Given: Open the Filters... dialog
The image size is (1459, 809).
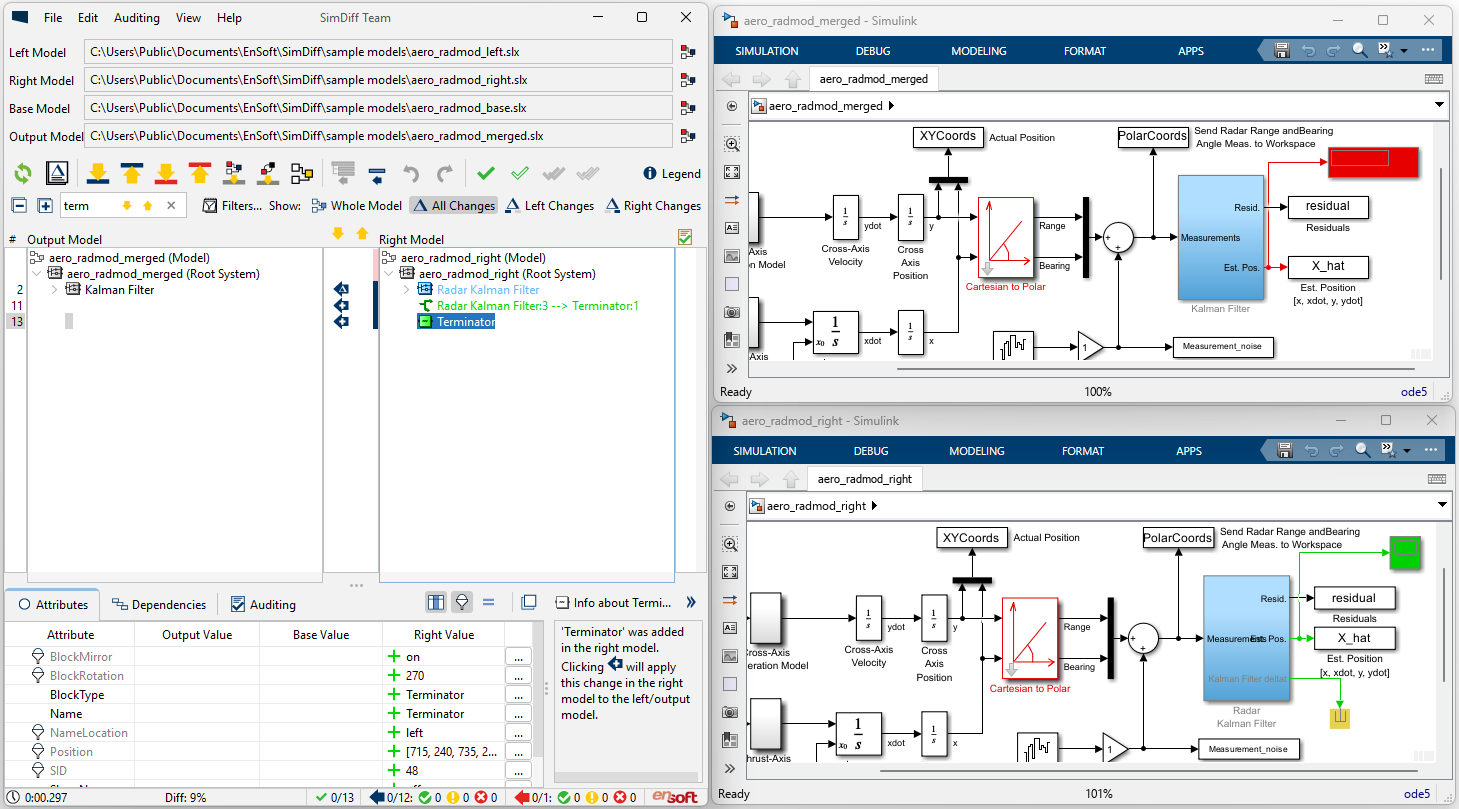Looking at the screenshot, I should pyautogui.click(x=232, y=206).
